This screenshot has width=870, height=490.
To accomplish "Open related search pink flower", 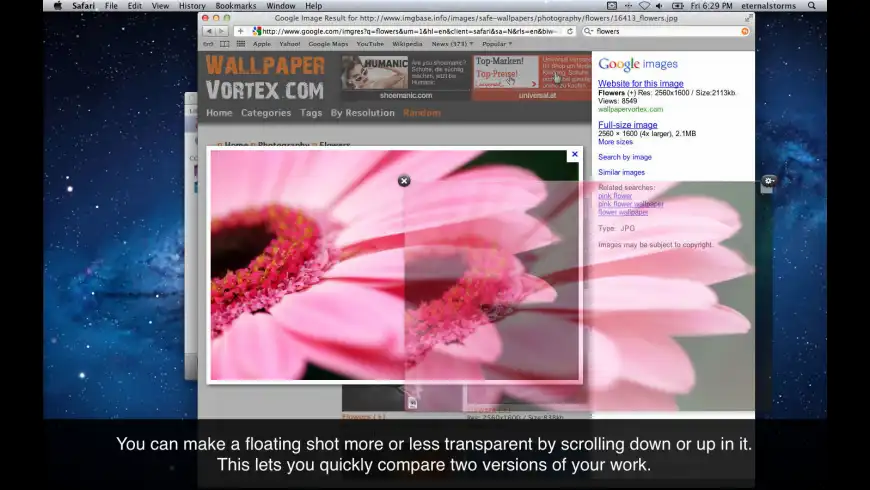I will (x=615, y=196).
